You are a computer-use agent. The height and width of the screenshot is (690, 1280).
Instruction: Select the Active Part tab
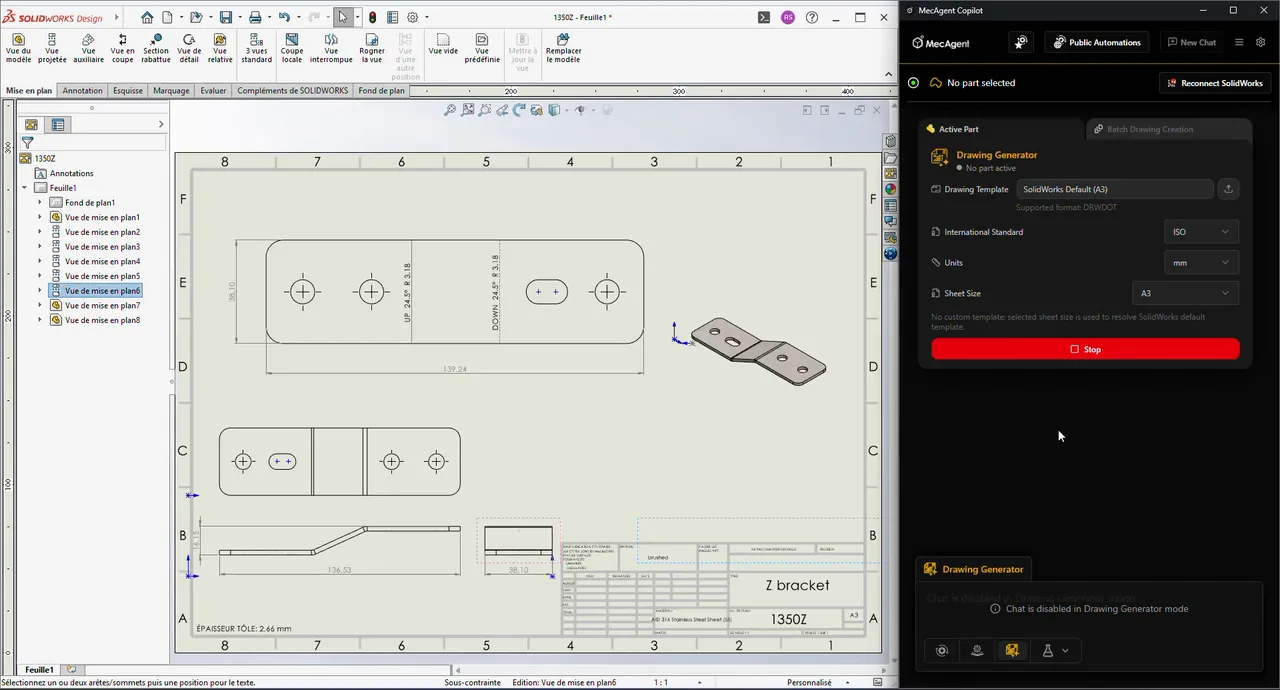pyautogui.click(x=1001, y=129)
